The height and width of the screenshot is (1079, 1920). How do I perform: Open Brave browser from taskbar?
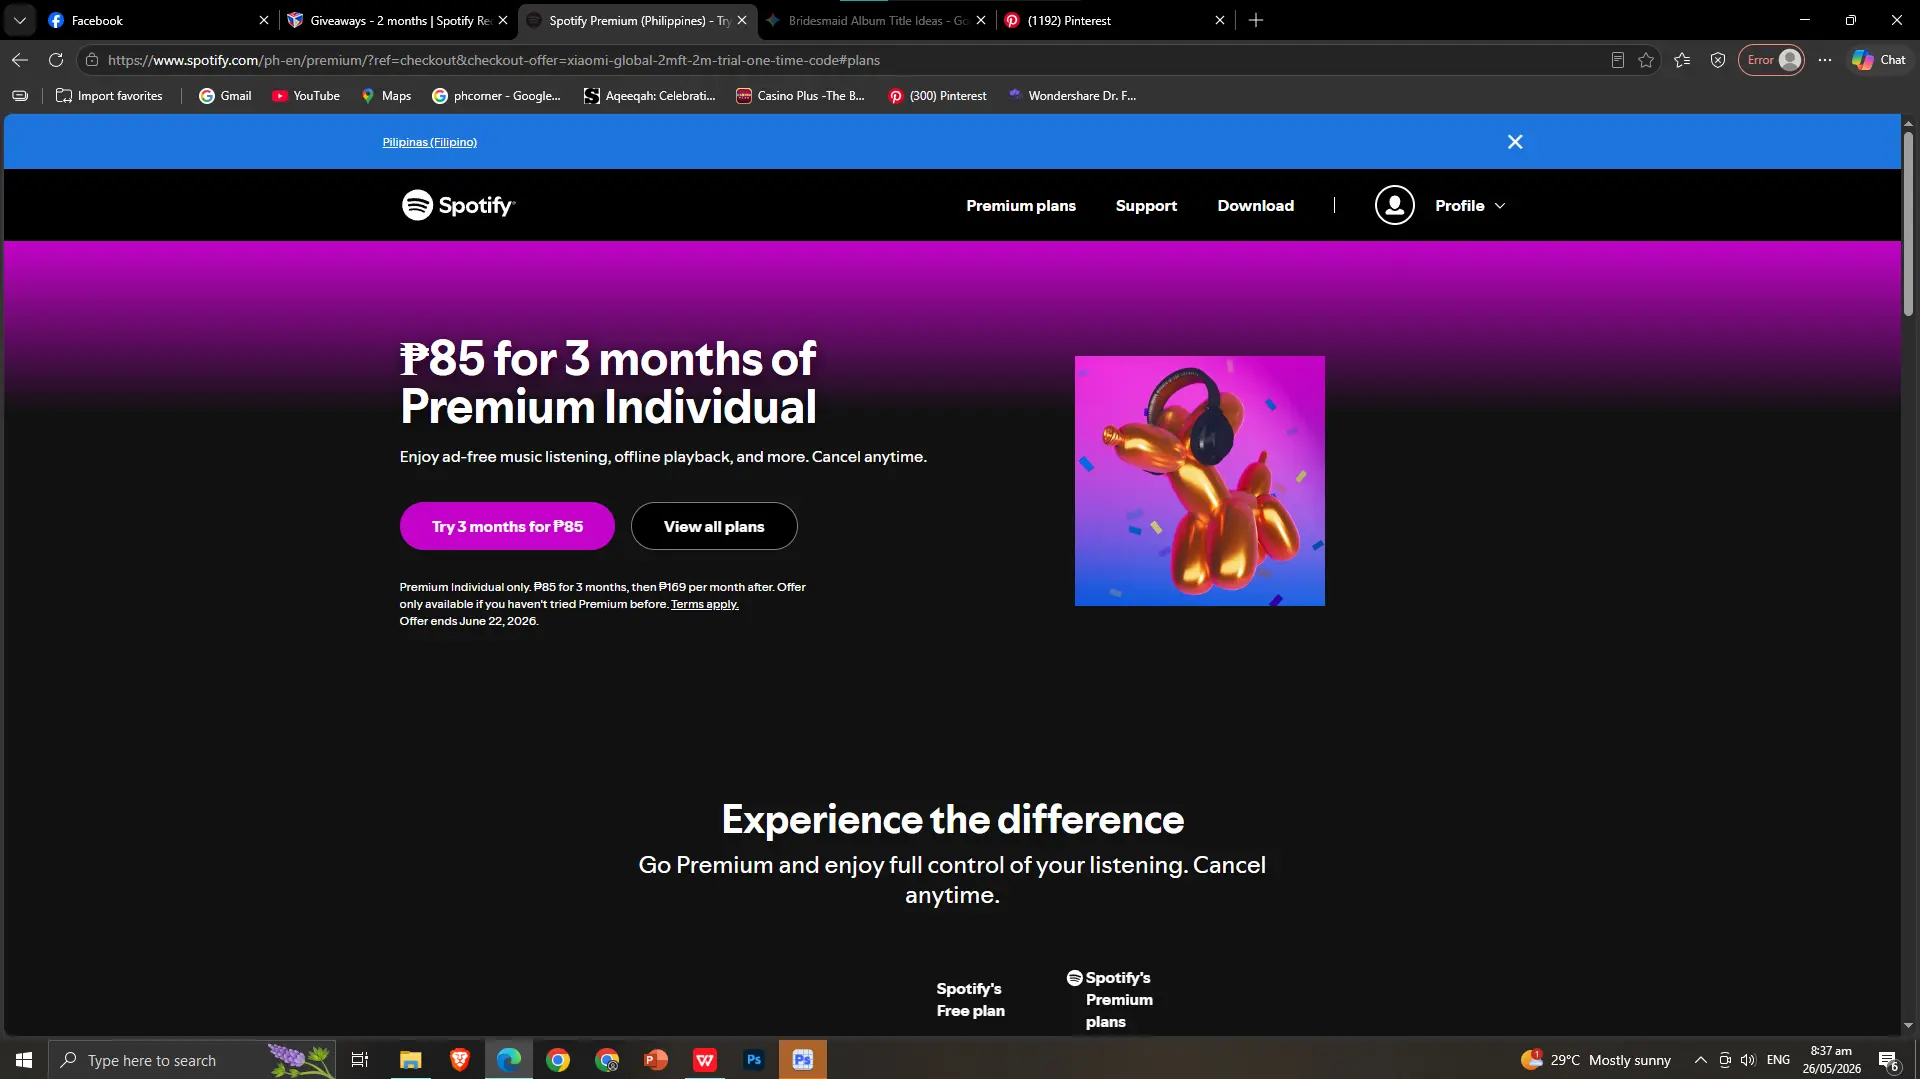click(x=460, y=1060)
